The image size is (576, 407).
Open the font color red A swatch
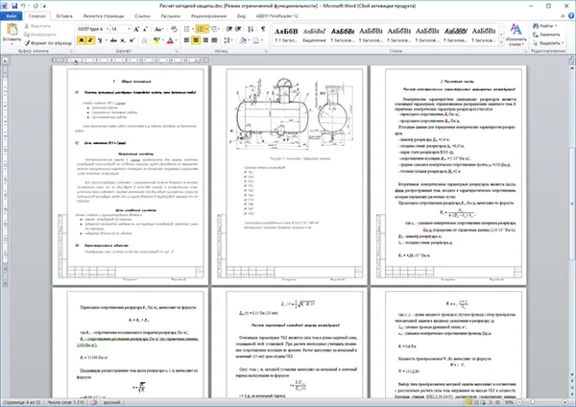170,40
